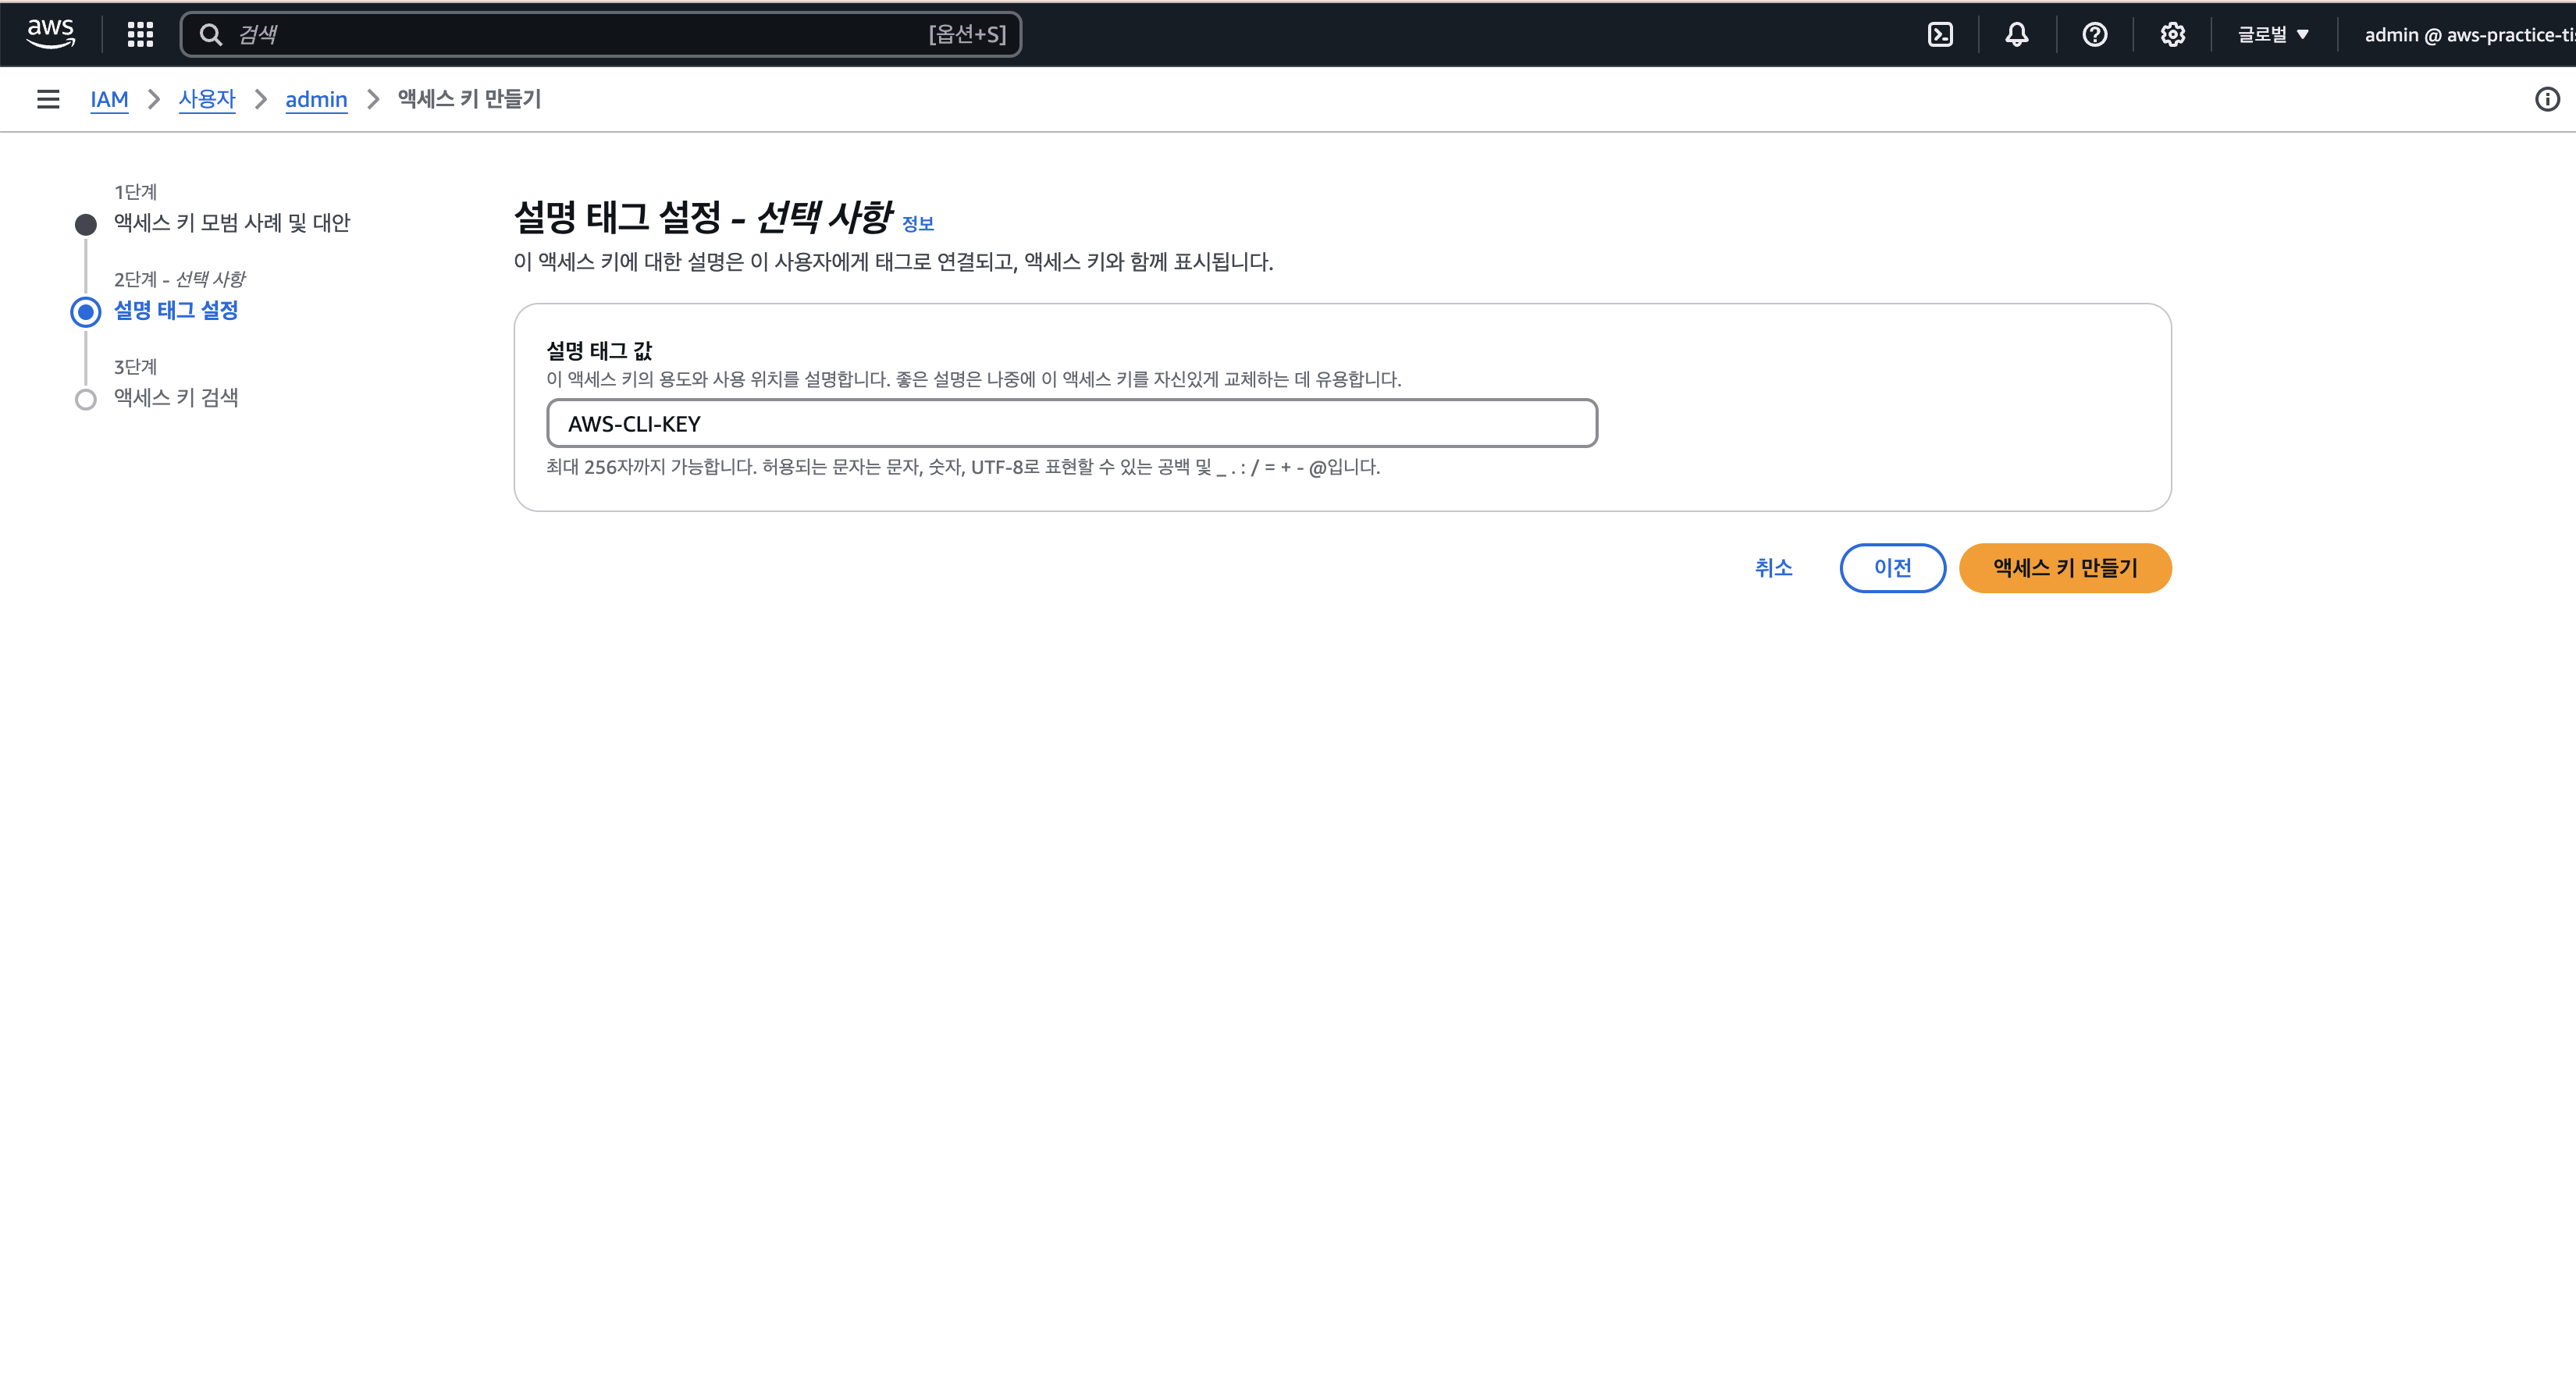Screen dimensions: 2576x1380
Task: Select the 설명 태그 설정 step indicator
Action: click(176, 310)
